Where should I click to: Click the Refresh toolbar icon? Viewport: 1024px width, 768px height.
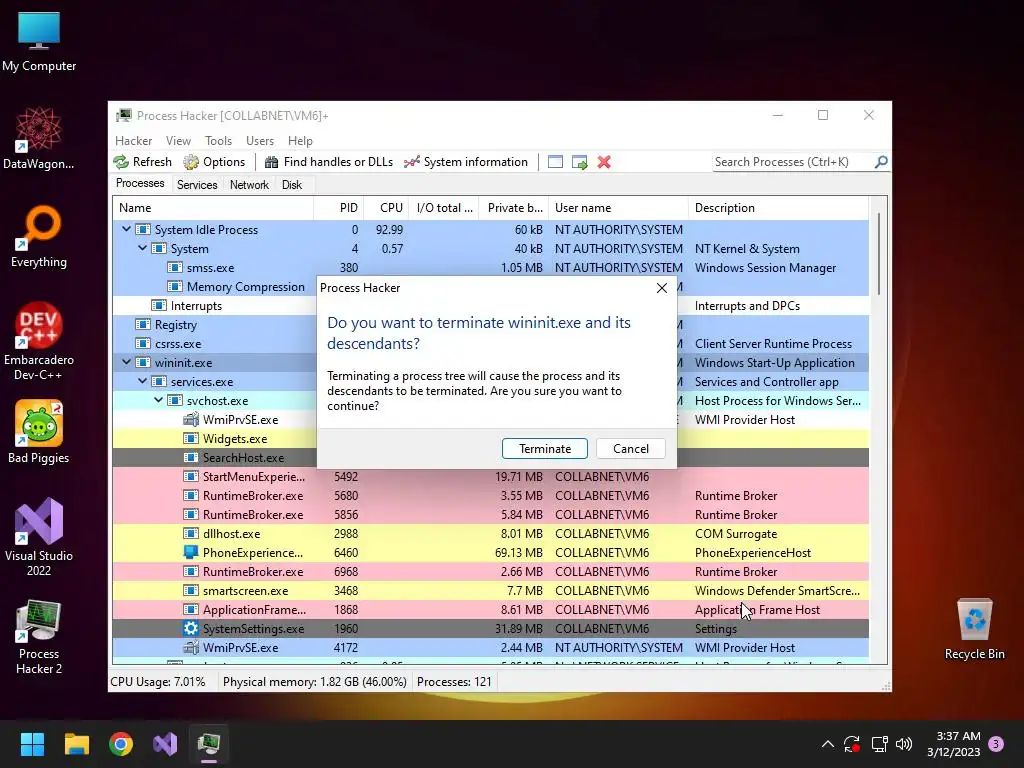pos(121,162)
